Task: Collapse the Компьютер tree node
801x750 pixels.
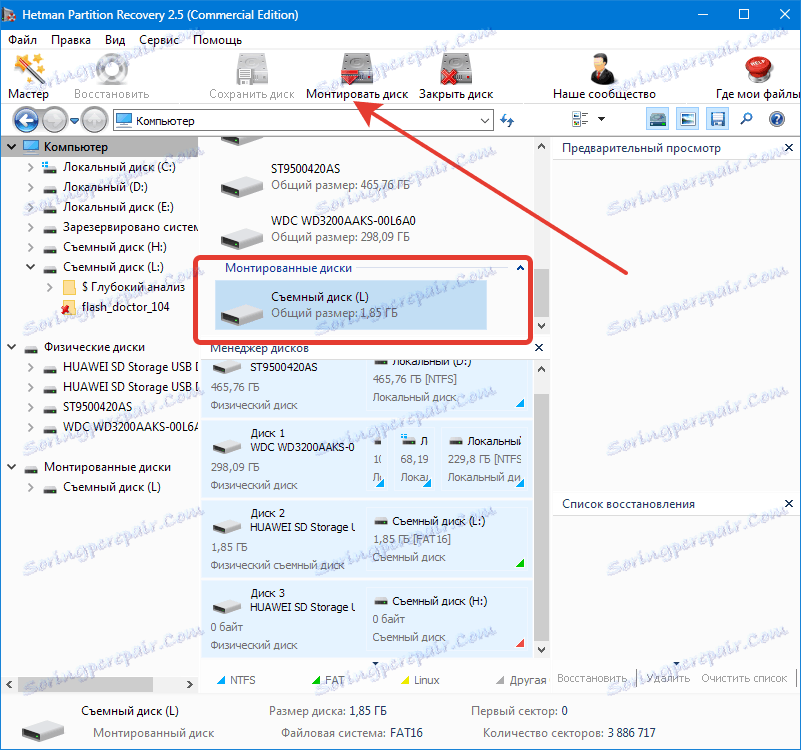Action: pyautogui.click(x=12, y=147)
